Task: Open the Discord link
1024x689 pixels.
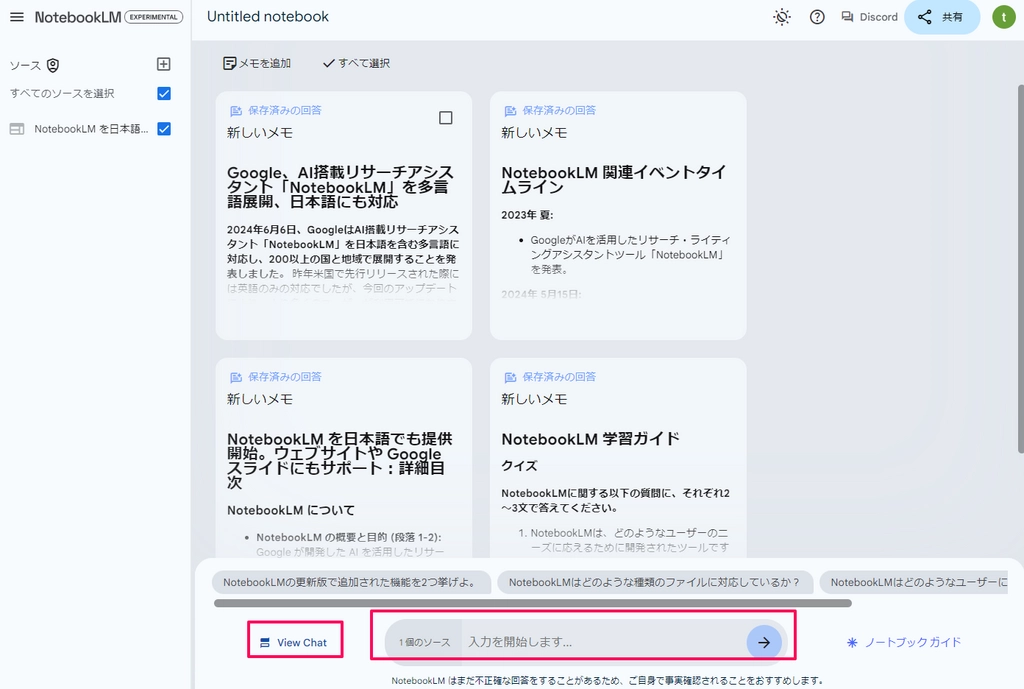Action: point(869,17)
